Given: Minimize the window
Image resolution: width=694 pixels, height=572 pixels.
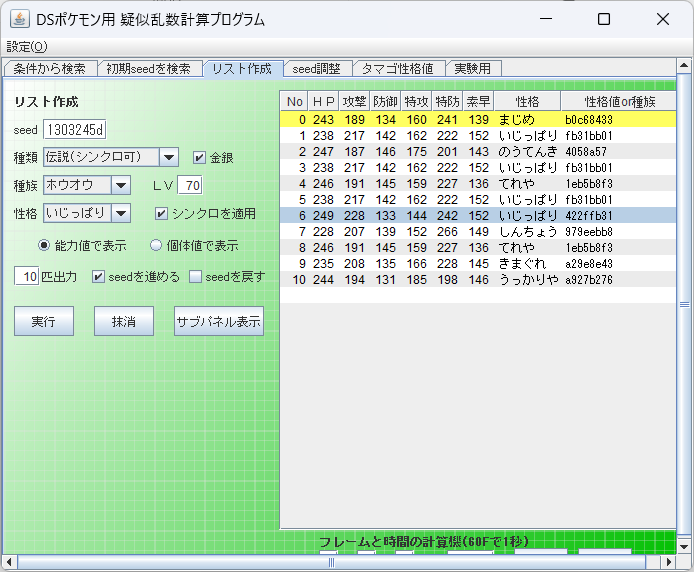Looking at the screenshot, I should [546, 19].
